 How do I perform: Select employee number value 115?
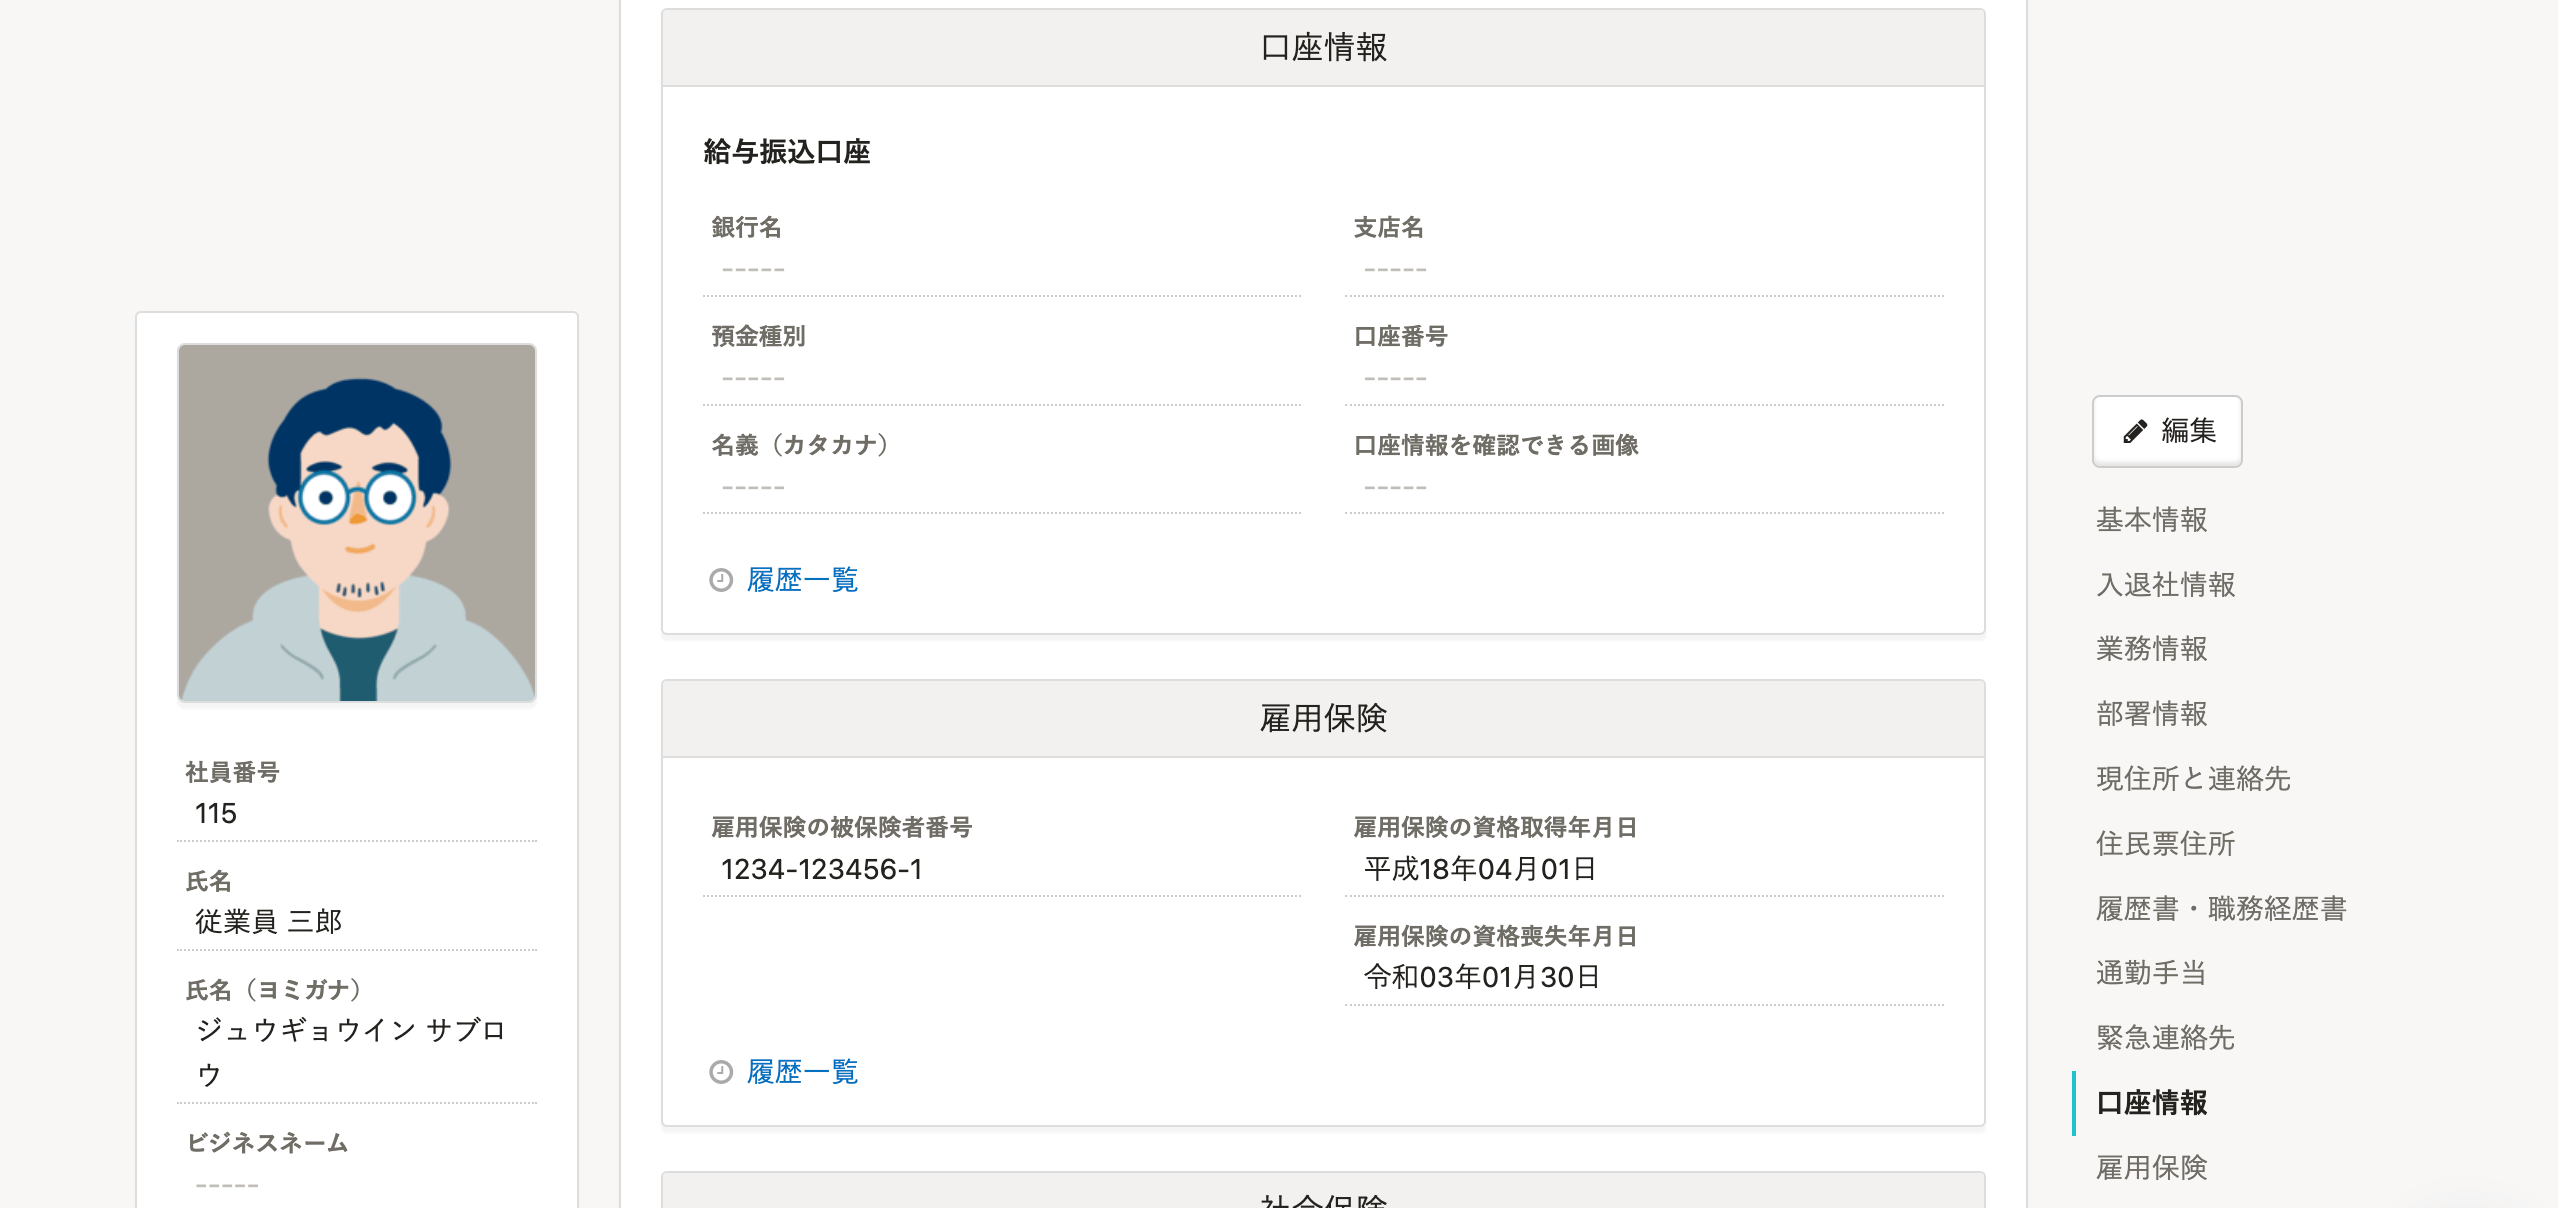(x=216, y=814)
